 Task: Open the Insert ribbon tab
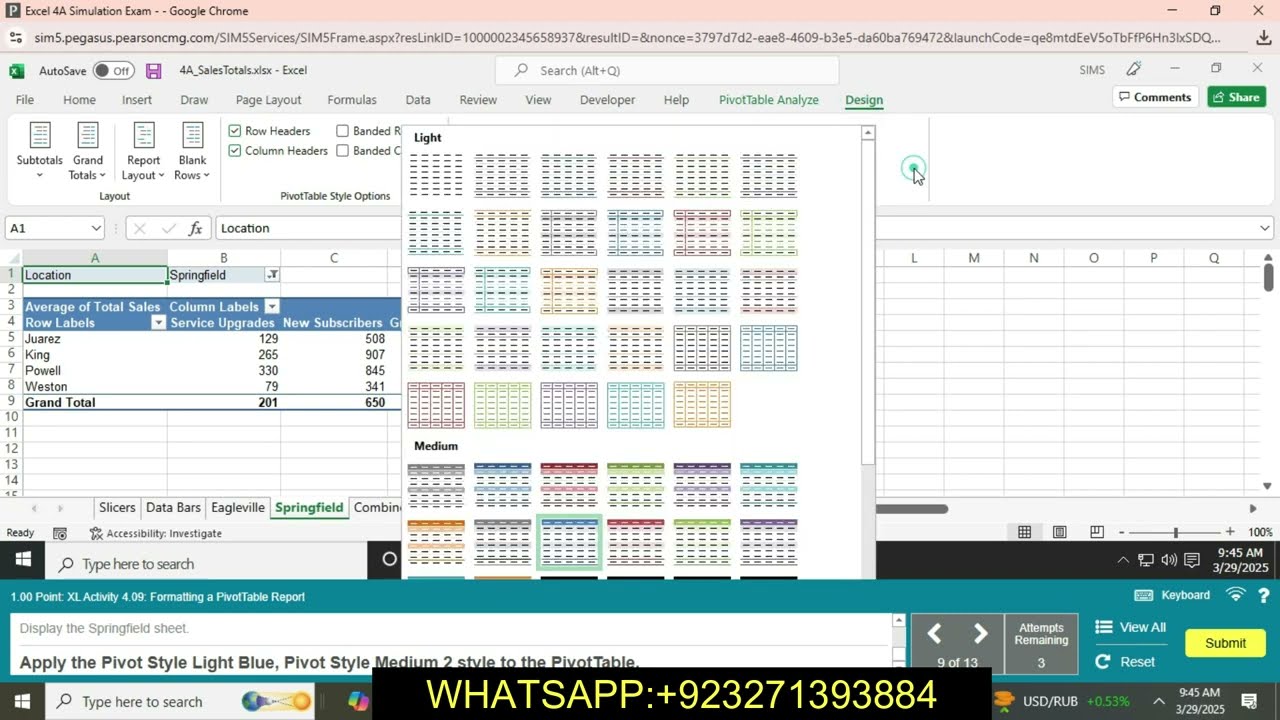coord(137,100)
